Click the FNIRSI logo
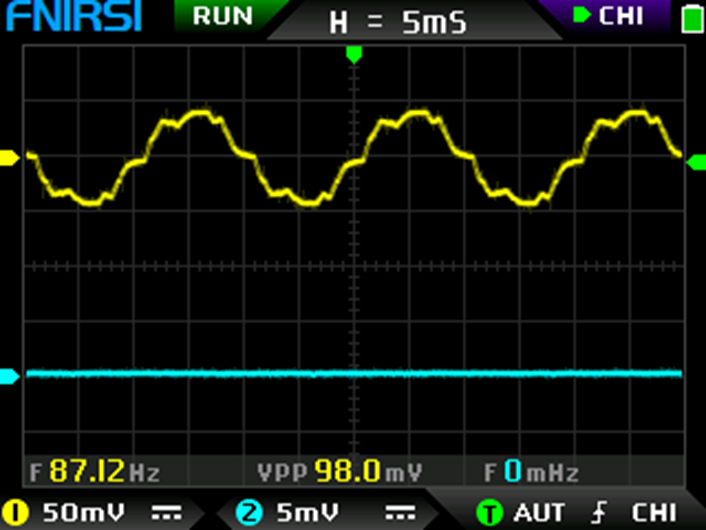The image size is (706, 530). point(71,17)
